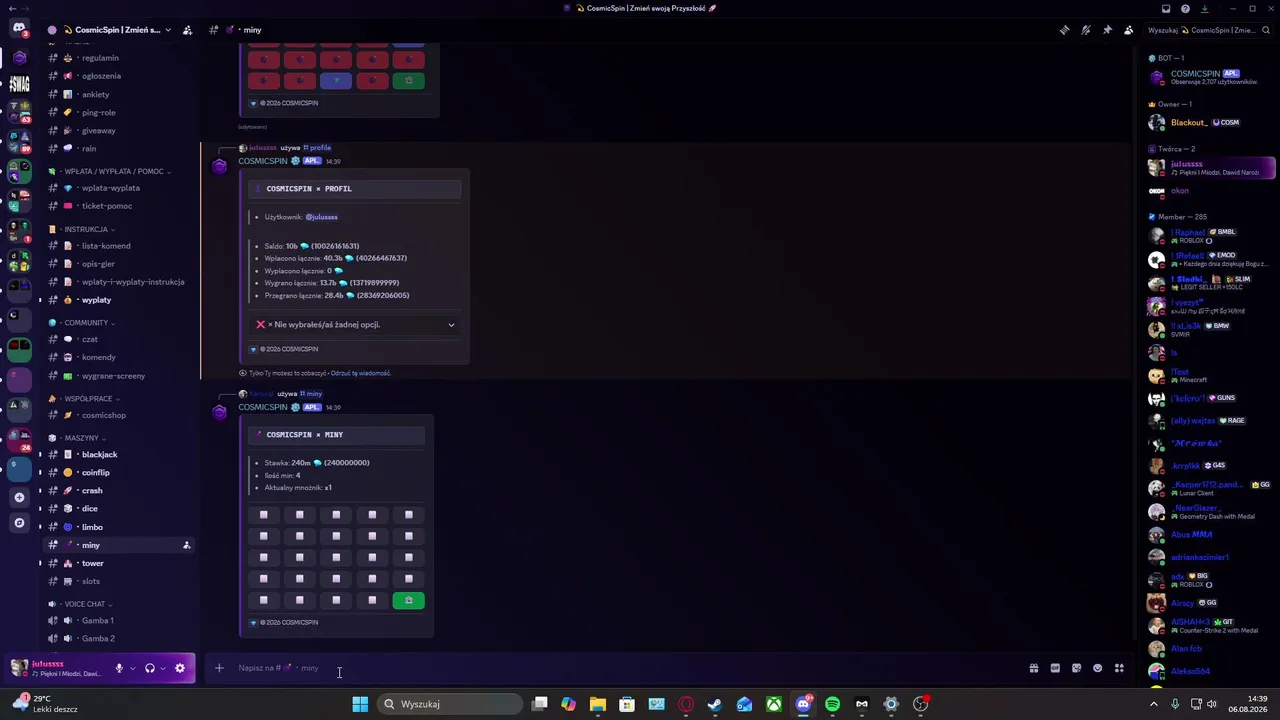This screenshot has height=720, width=1280.
Task: Open the 'Nie wybrałeś/aś żadnej opcji' select menu
Action: (x=355, y=324)
